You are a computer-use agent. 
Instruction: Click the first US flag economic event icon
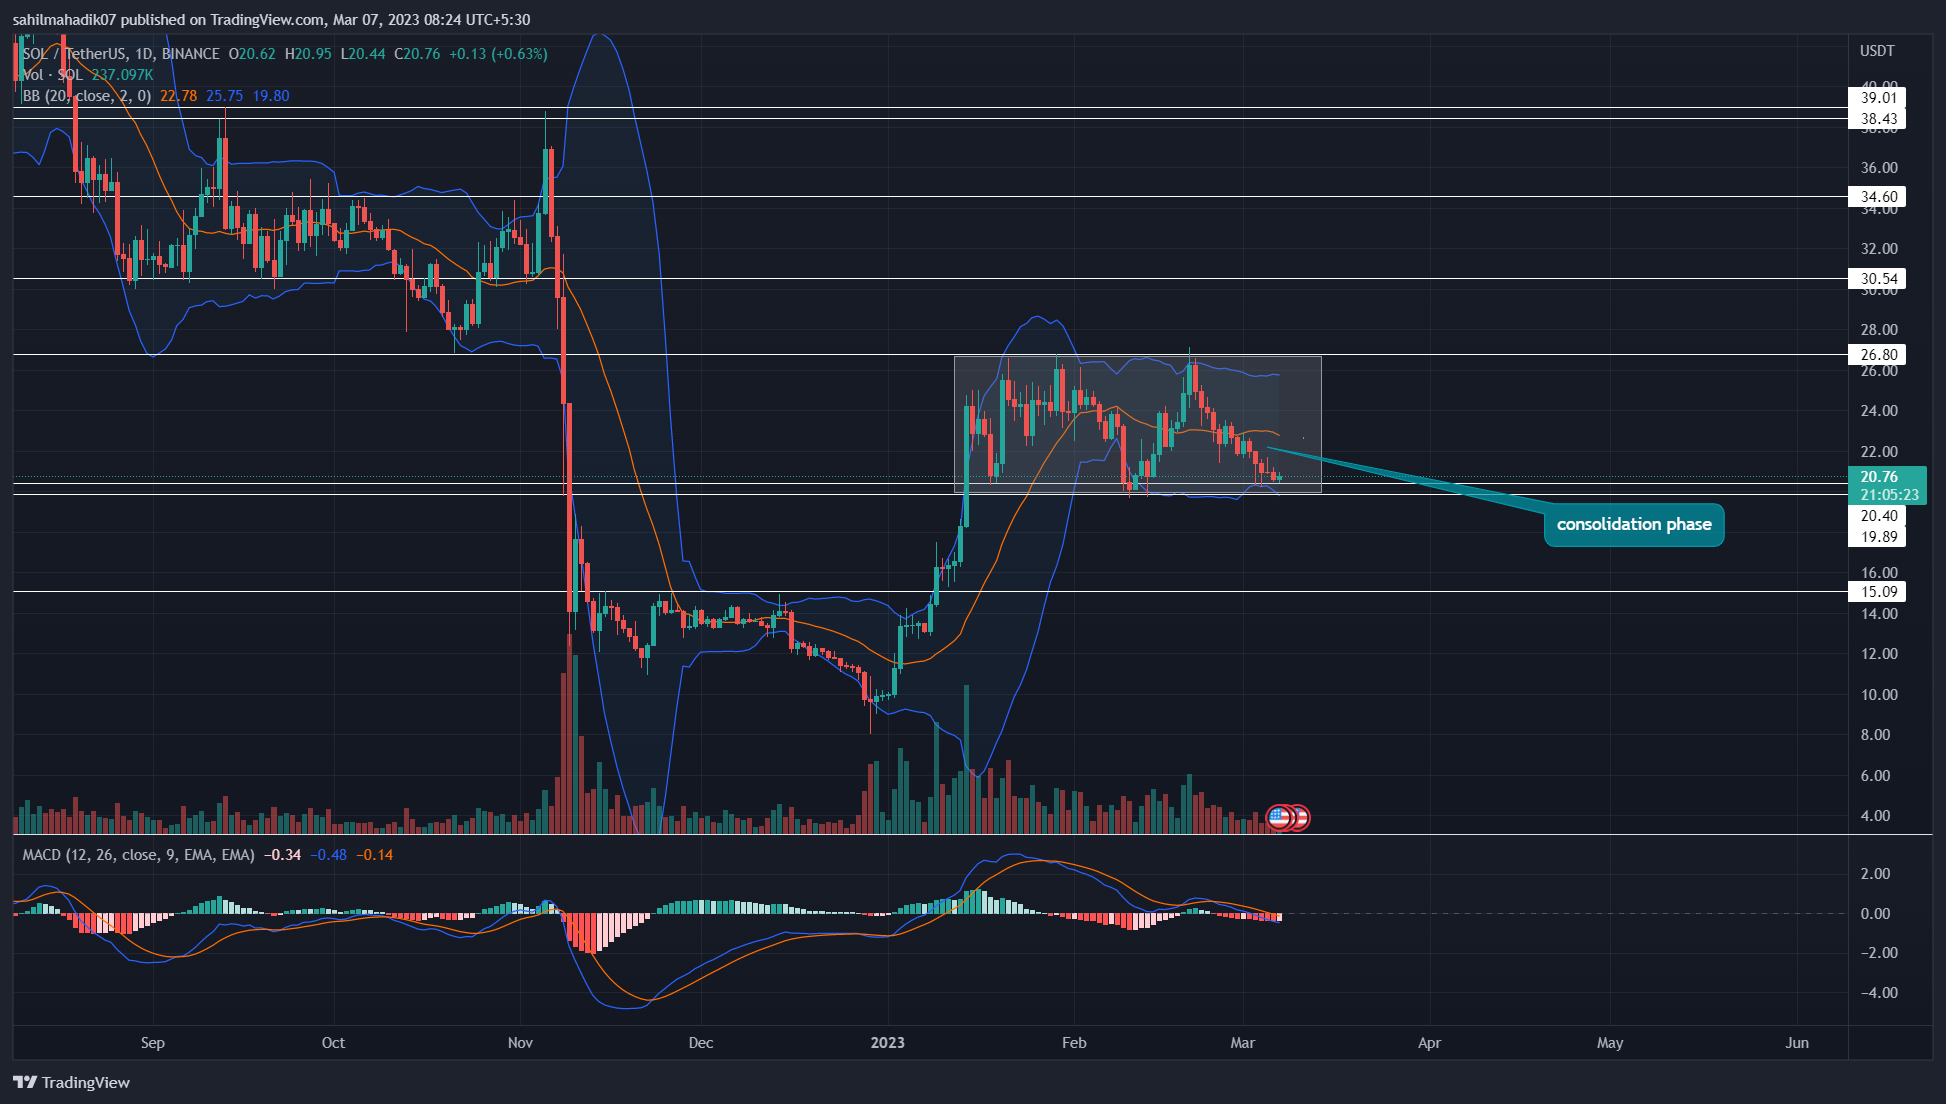tap(1279, 818)
